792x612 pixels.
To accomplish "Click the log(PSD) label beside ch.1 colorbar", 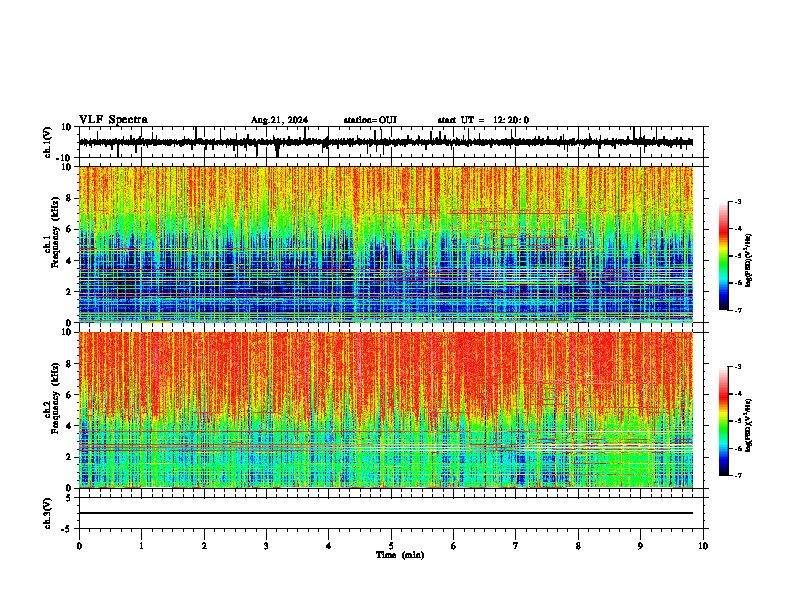I will pyautogui.click(x=748, y=260).
